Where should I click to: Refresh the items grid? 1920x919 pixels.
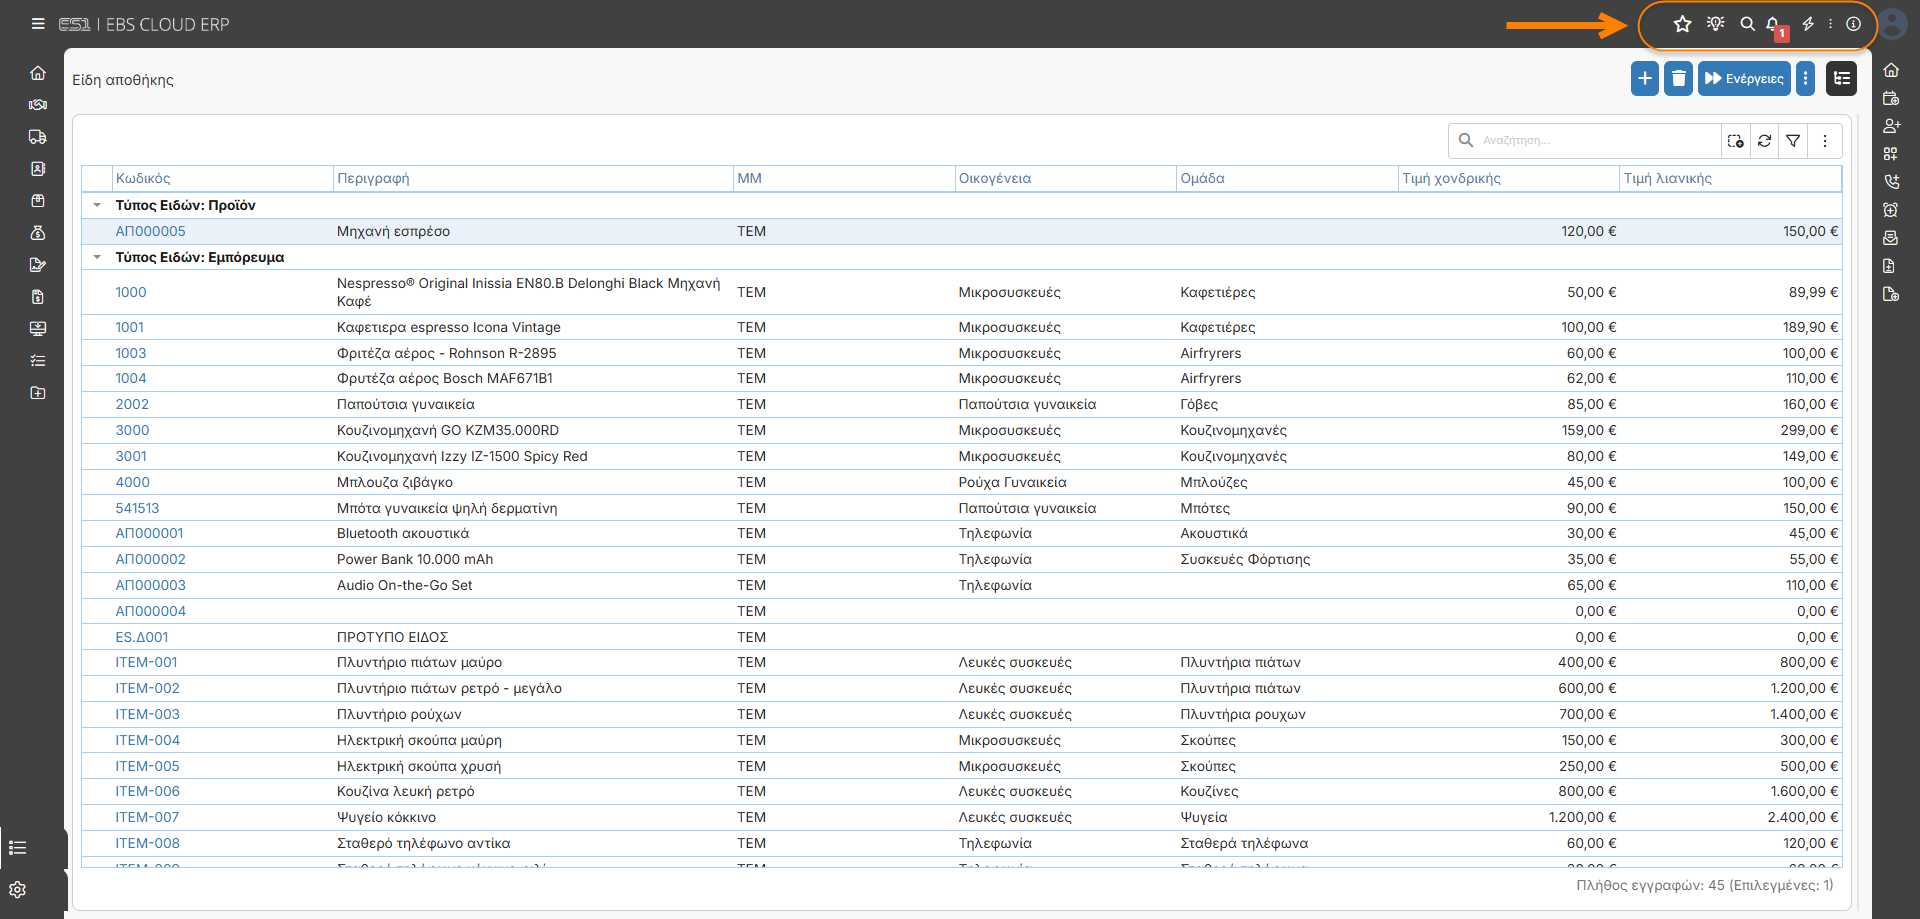click(x=1765, y=141)
